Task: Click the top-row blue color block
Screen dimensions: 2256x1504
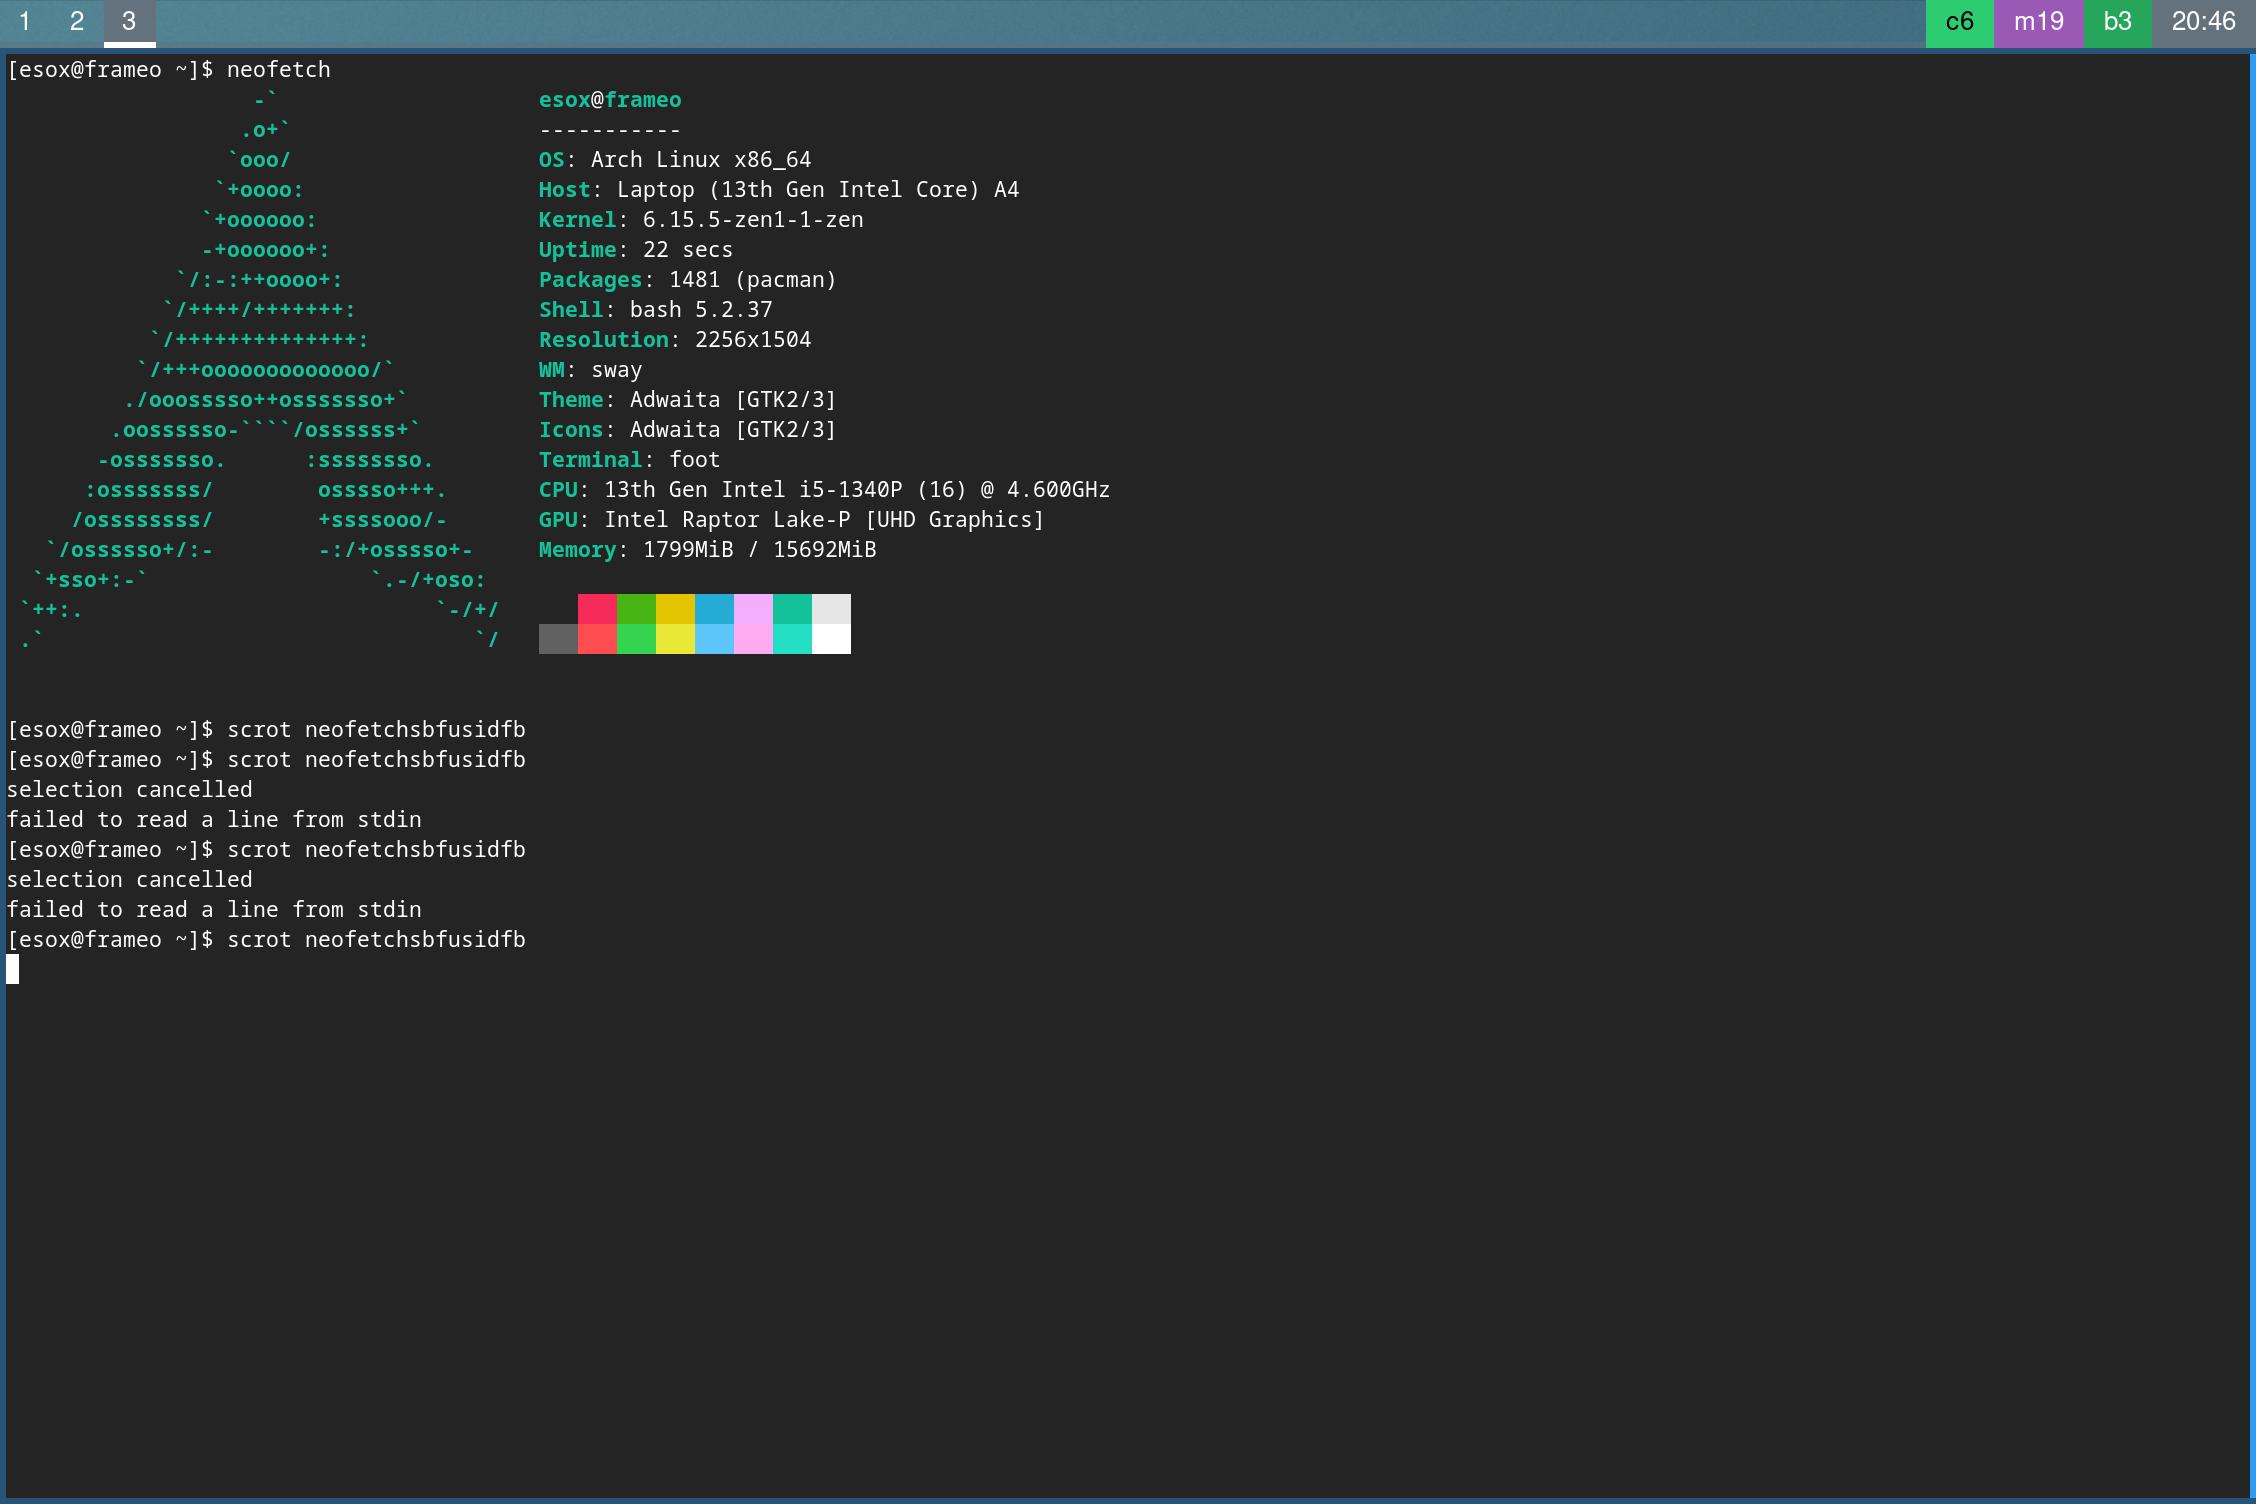Action: click(714, 609)
